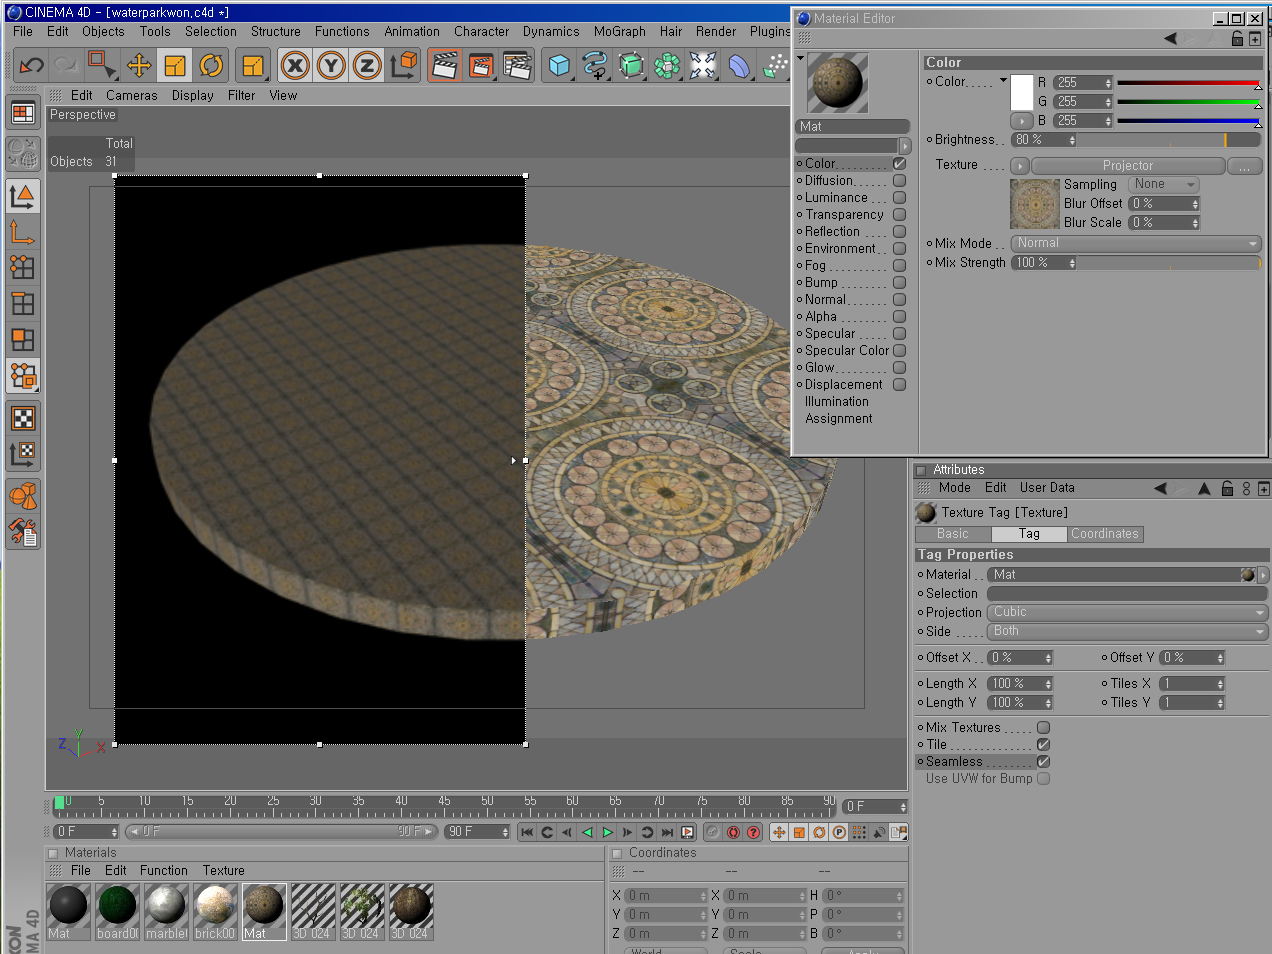Open the Mix Mode dropdown
This screenshot has width=1272, height=954.
pos(1136,243)
